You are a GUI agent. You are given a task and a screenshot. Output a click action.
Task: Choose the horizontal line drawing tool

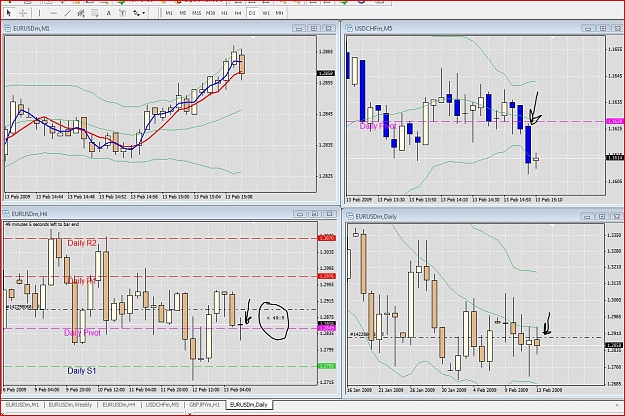(53, 13)
